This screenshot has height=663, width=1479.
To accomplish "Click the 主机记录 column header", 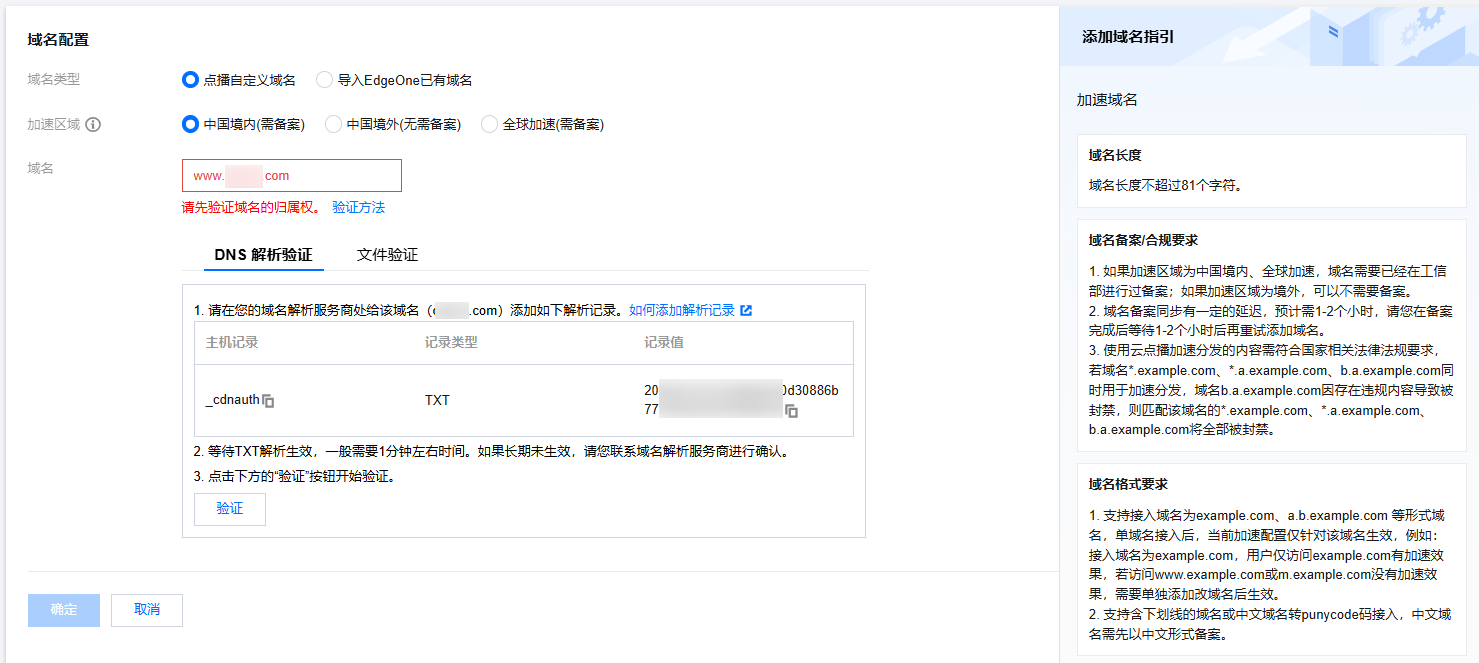I will point(232,342).
